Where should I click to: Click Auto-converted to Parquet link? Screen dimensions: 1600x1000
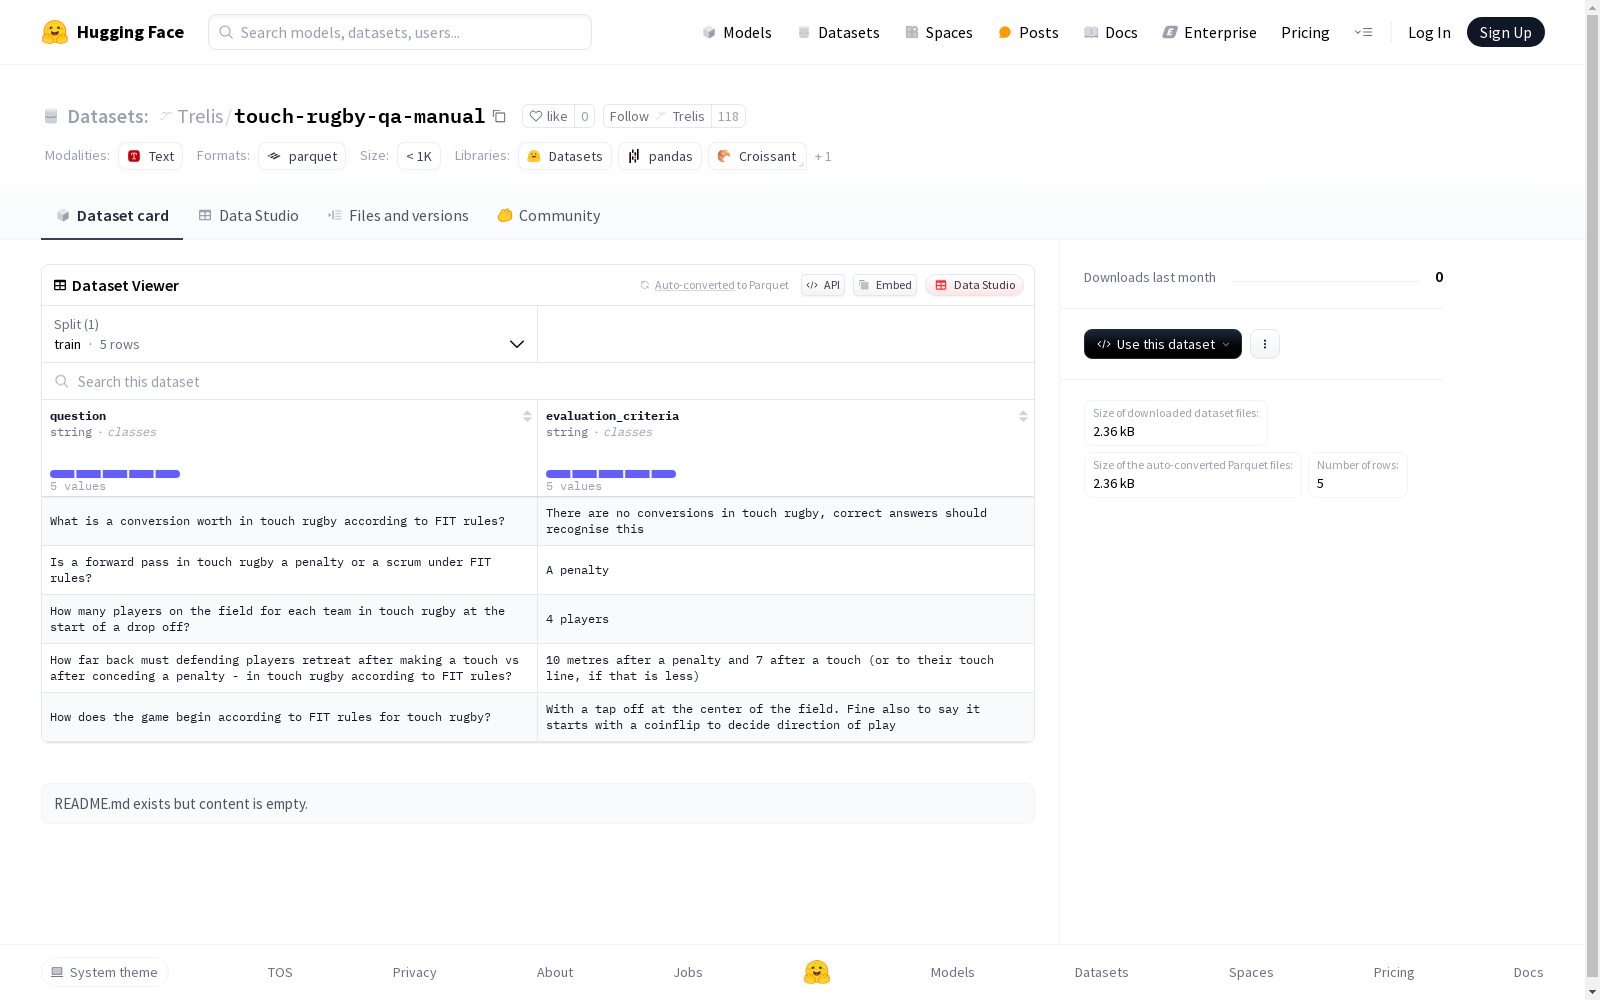point(715,285)
